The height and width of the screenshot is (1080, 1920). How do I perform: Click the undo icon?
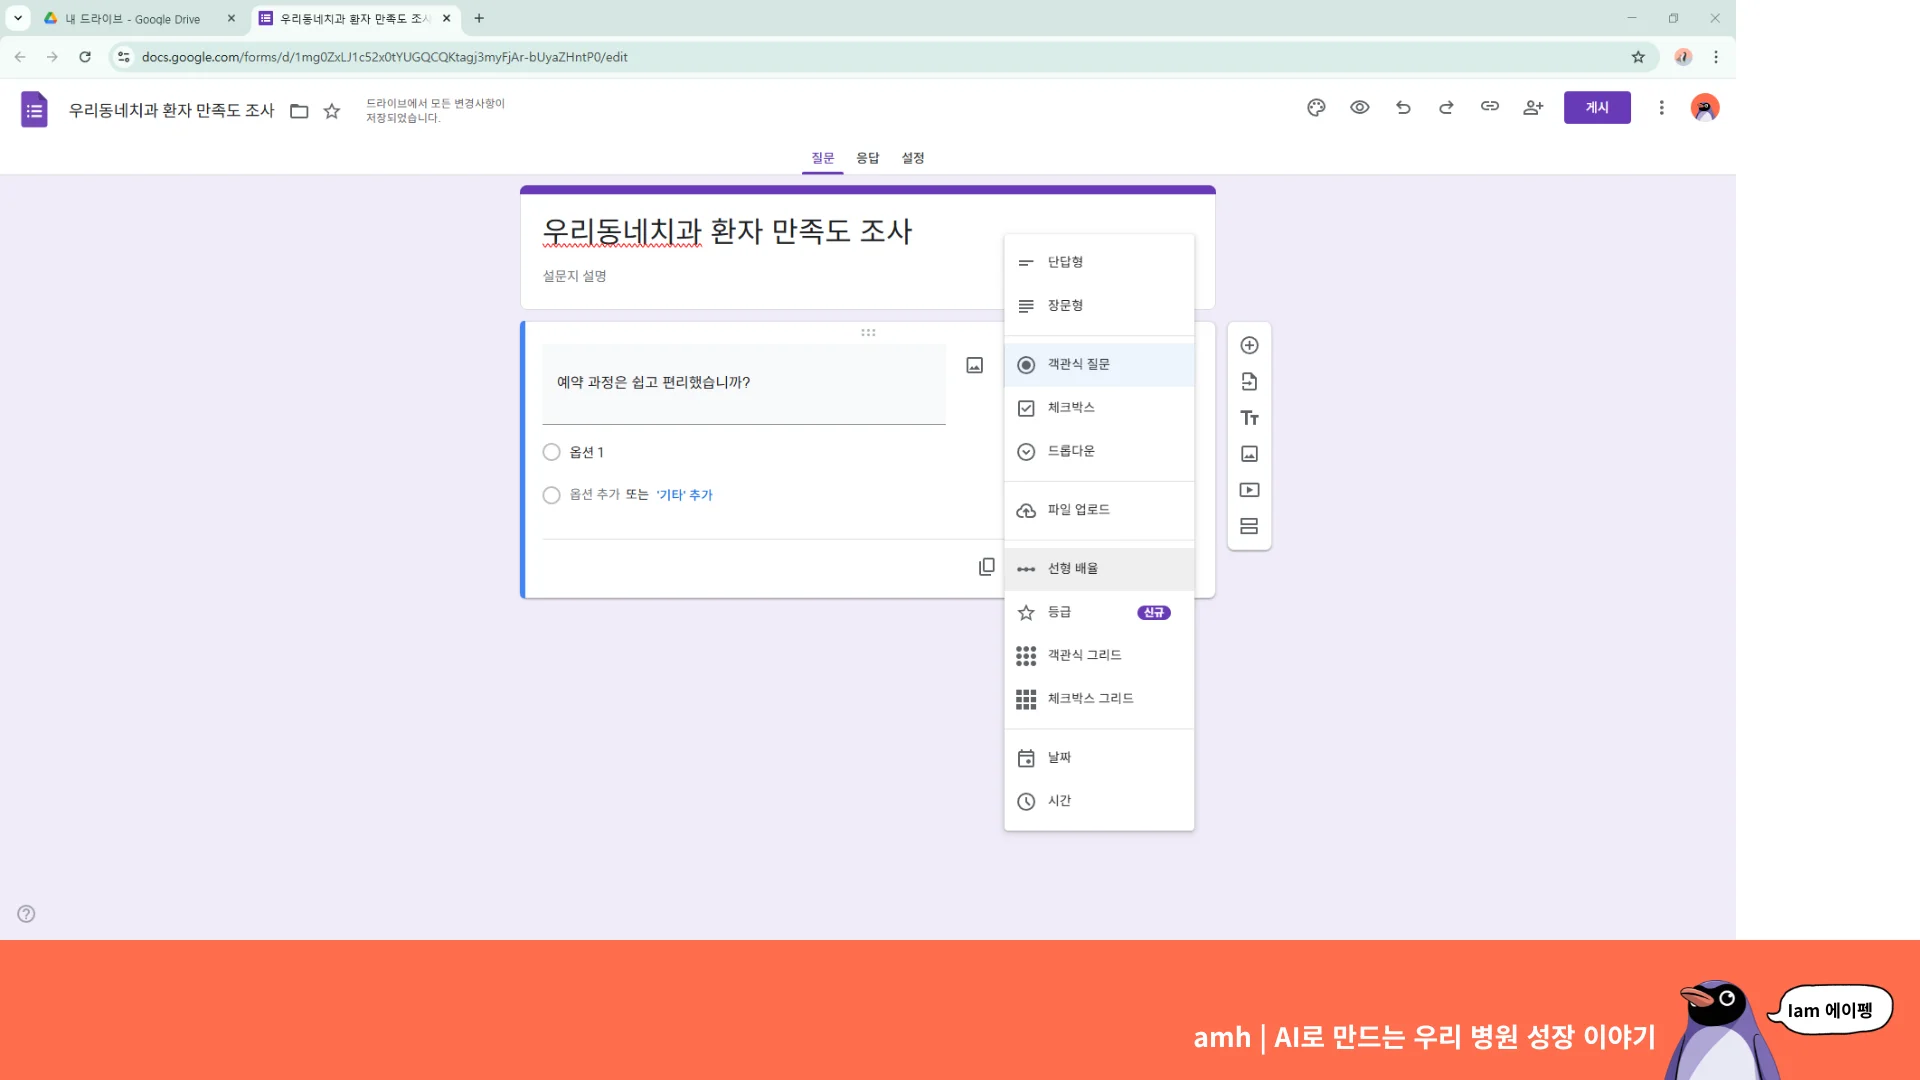[1403, 107]
